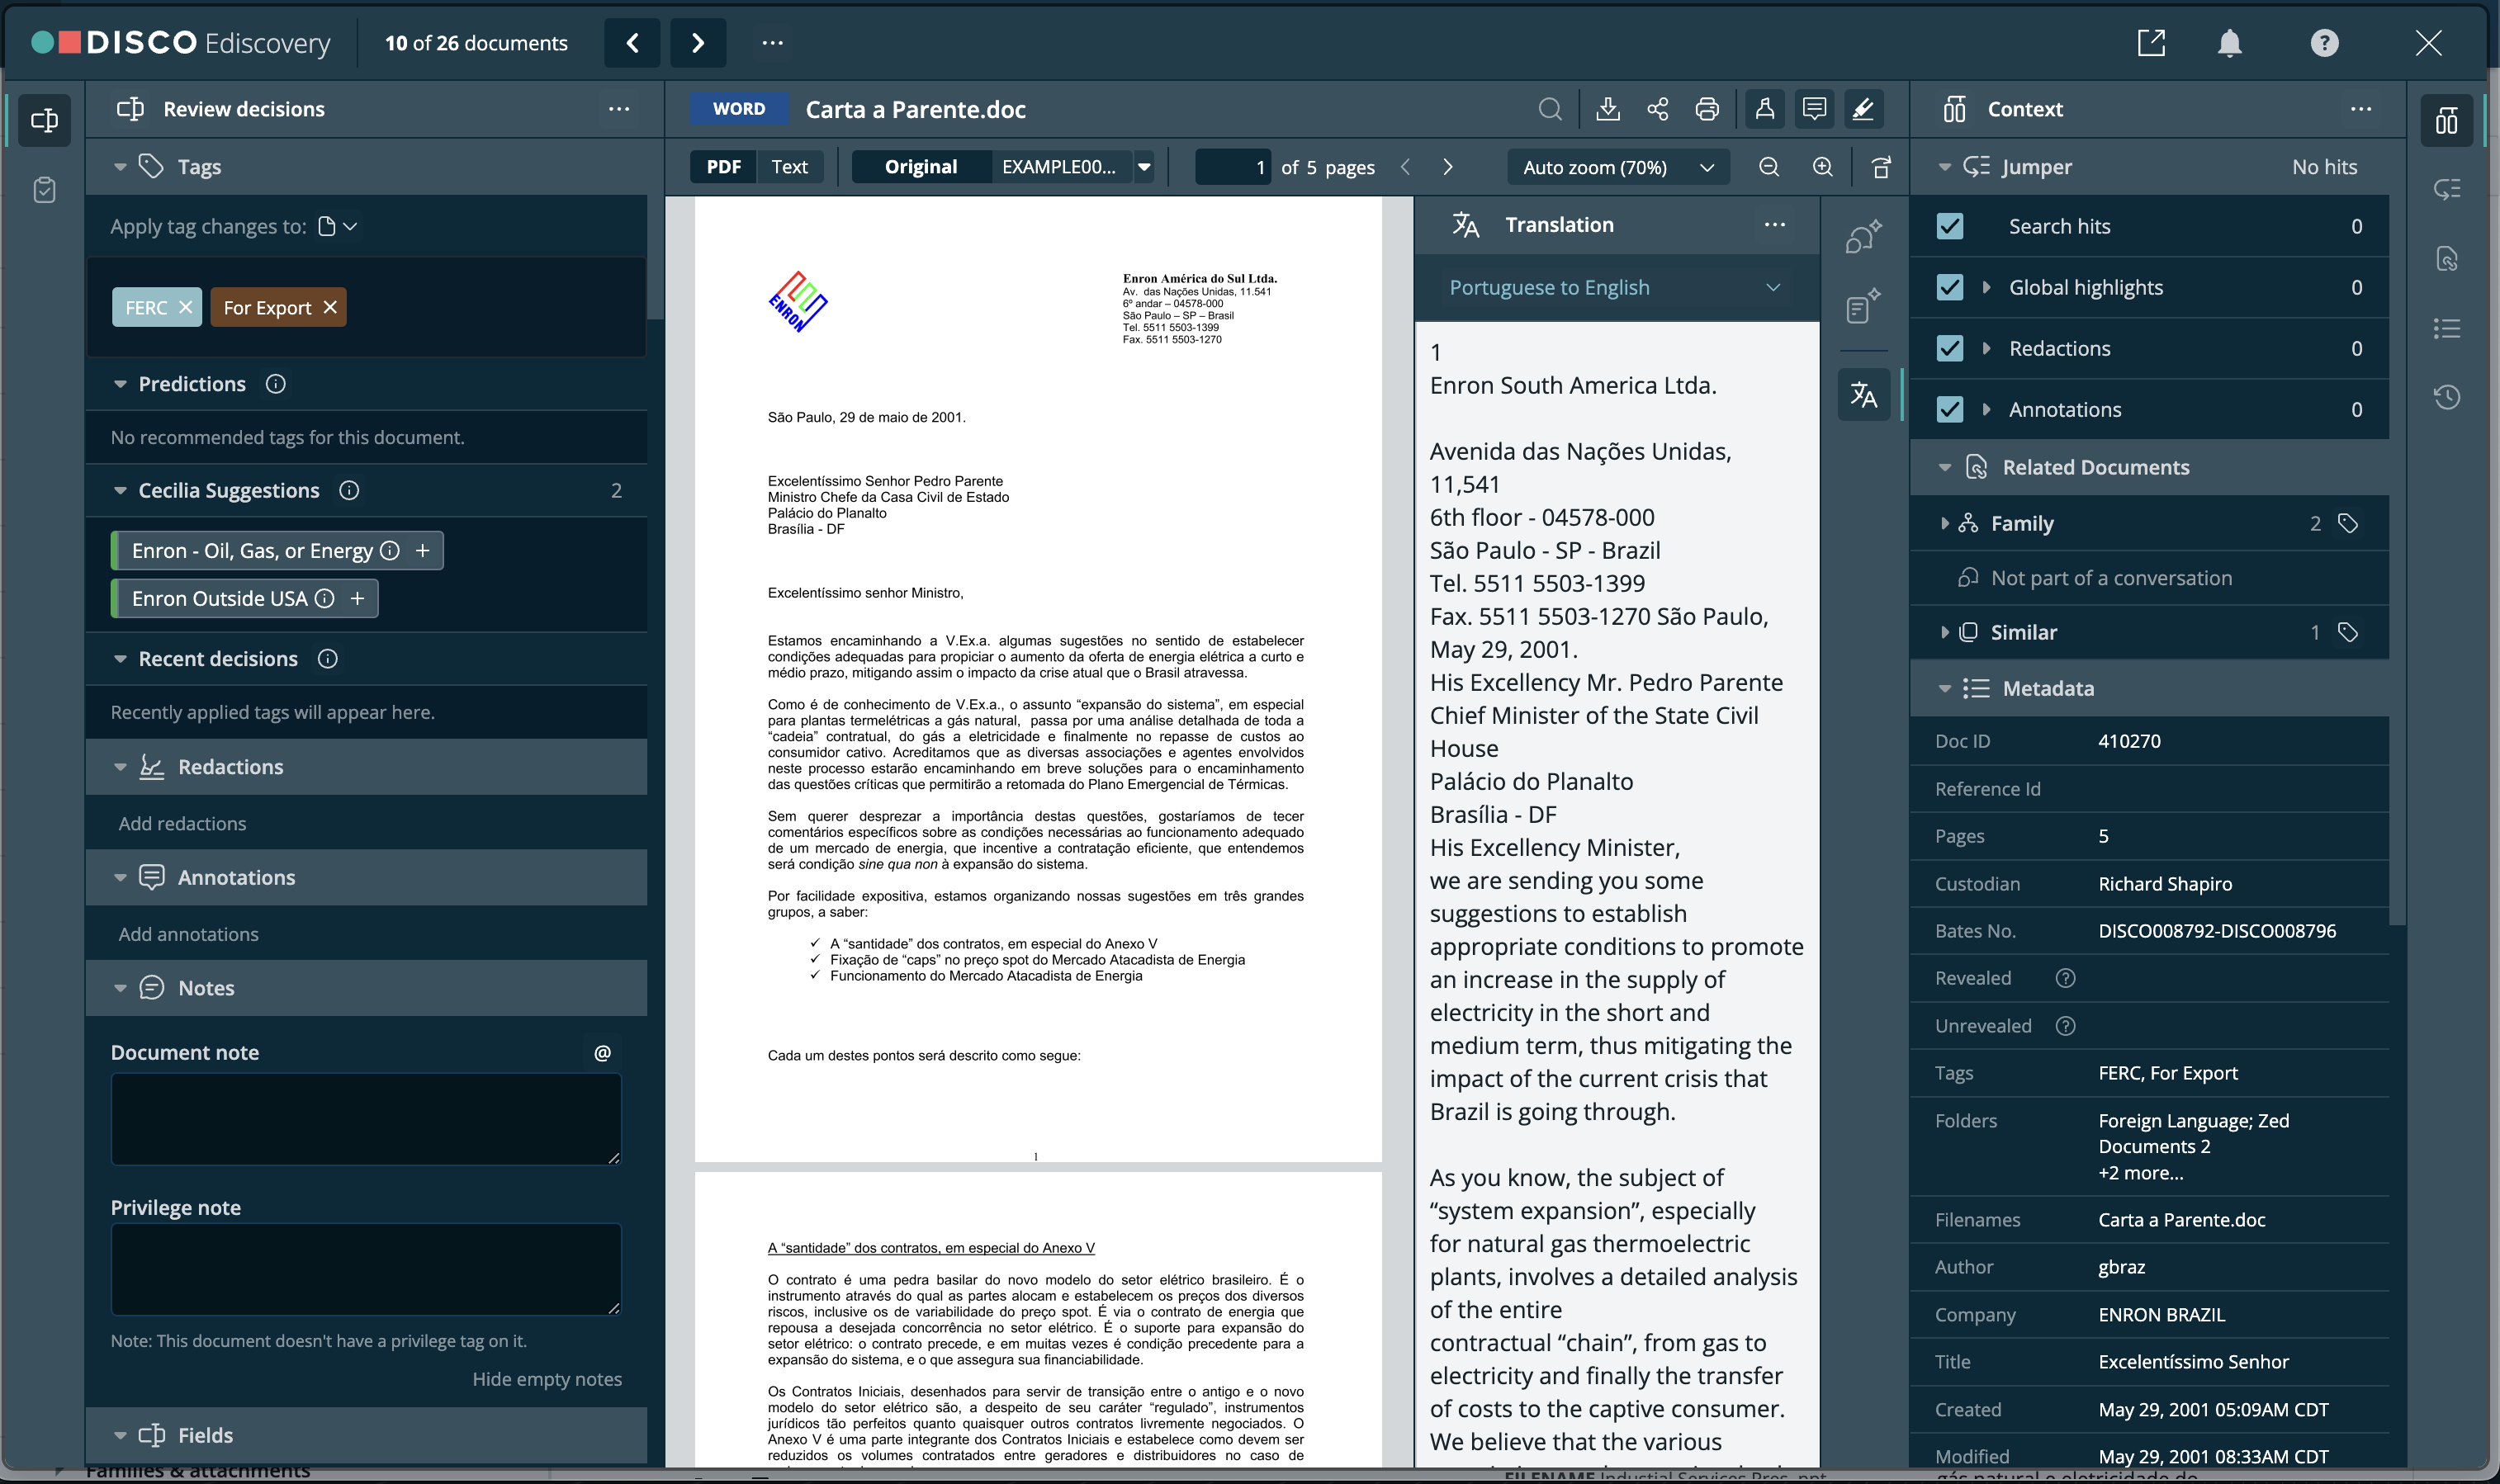Screen dimensions: 2500x1484
Task: Click +2 more folders link
Action: click(2140, 1173)
